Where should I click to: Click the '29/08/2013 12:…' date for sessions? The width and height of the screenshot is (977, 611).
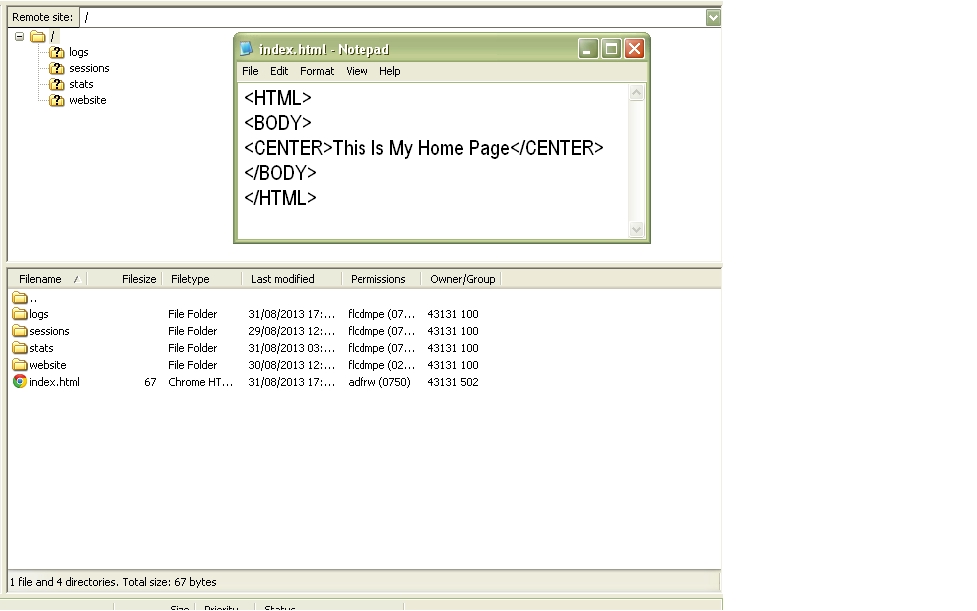[x=292, y=331]
